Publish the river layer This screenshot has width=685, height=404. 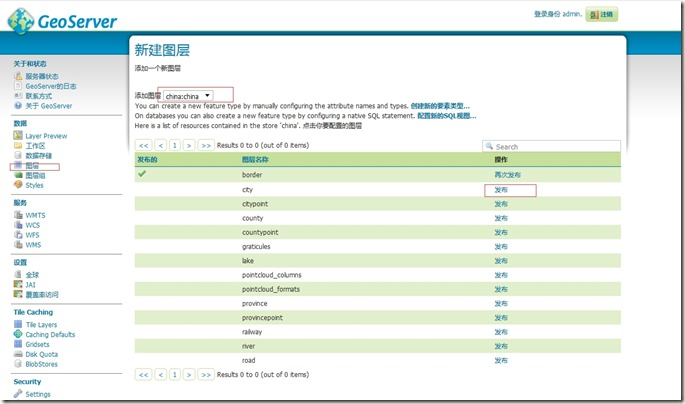coord(501,346)
